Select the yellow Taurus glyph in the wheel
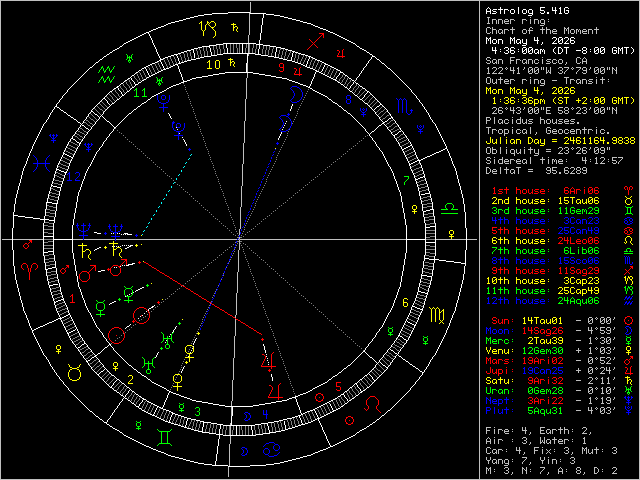 75,373
